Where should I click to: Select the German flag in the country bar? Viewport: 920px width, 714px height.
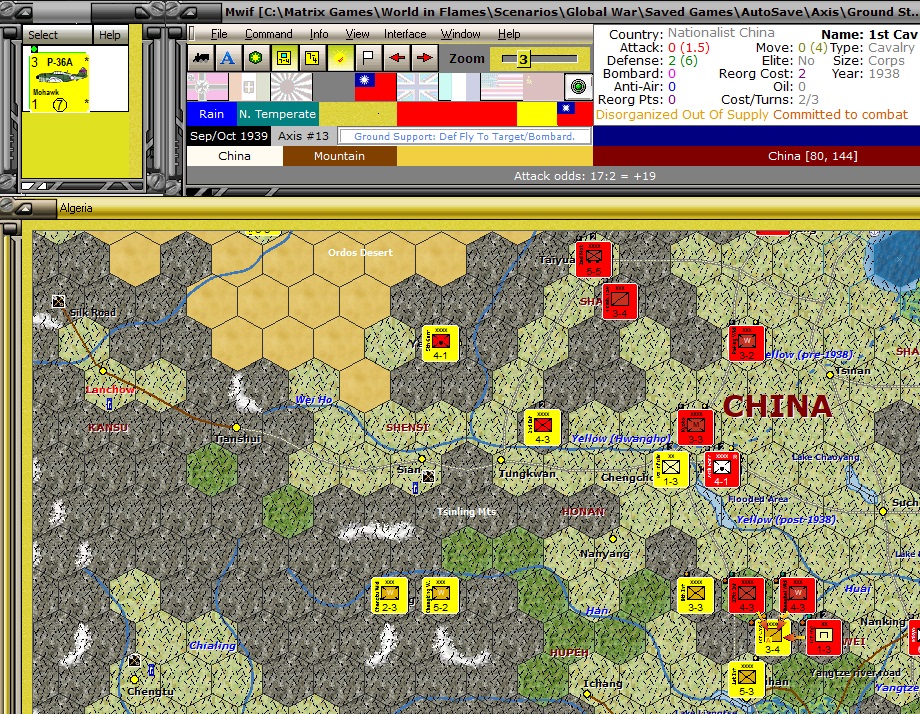click(207, 87)
